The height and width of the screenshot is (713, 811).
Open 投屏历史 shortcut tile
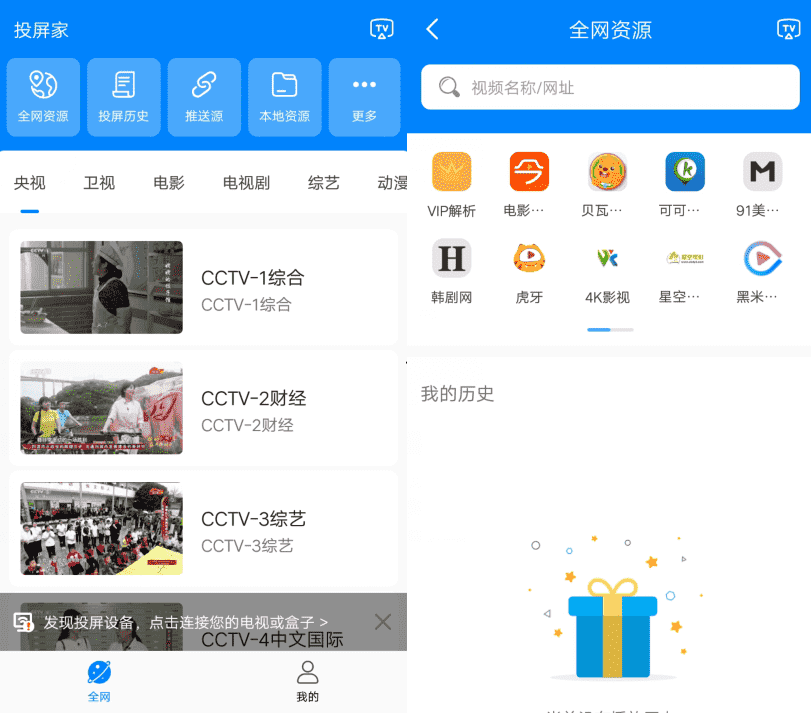[124, 97]
